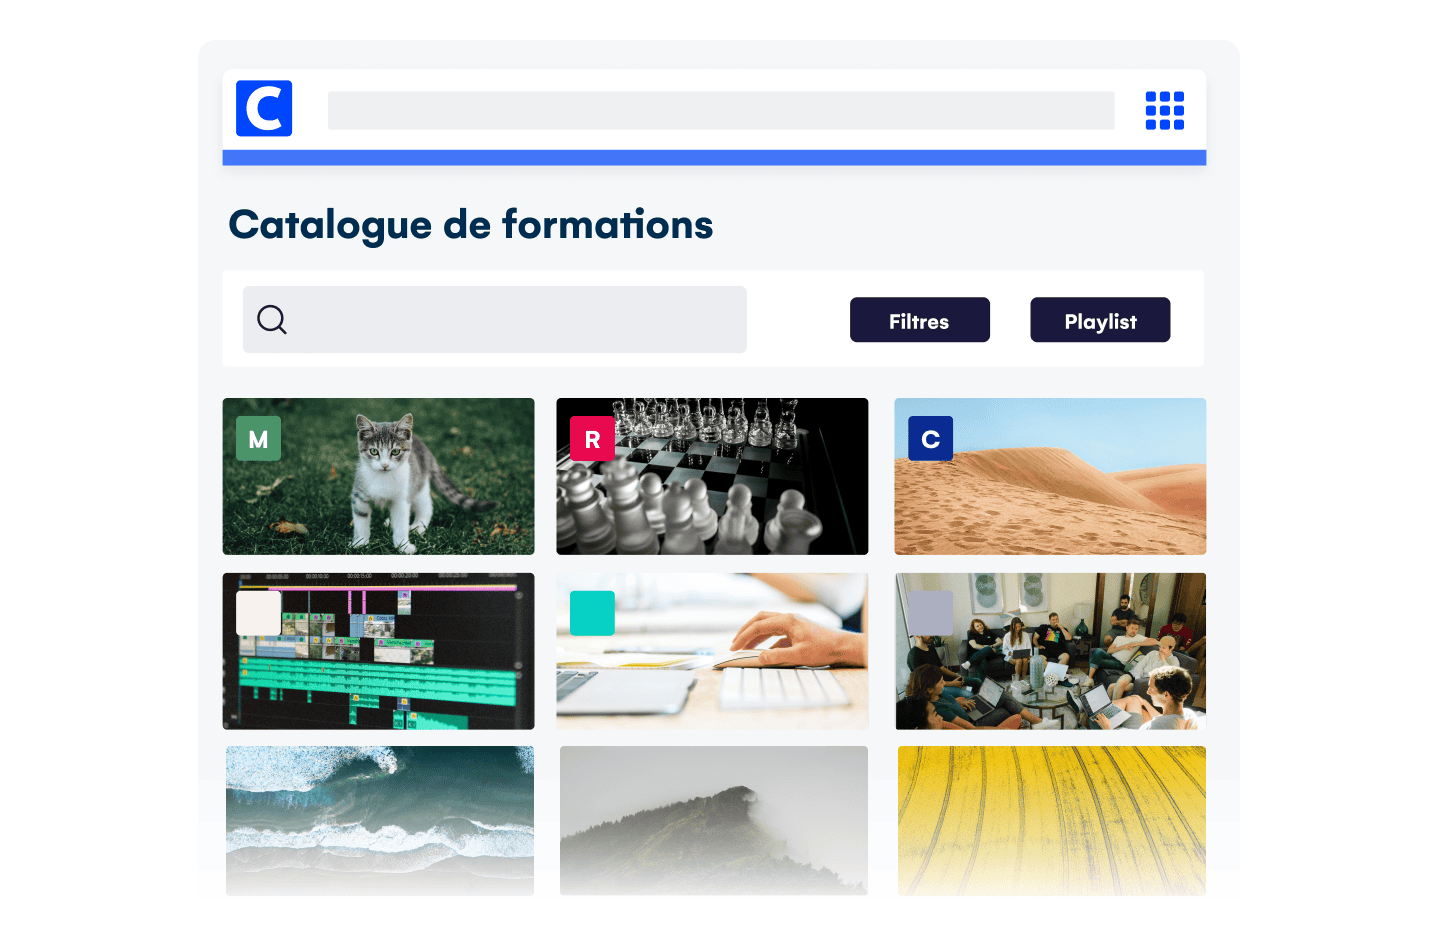Open the ocean waves aerial thumbnail
The height and width of the screenshot is (950, 1440).
tap(380, 820)
